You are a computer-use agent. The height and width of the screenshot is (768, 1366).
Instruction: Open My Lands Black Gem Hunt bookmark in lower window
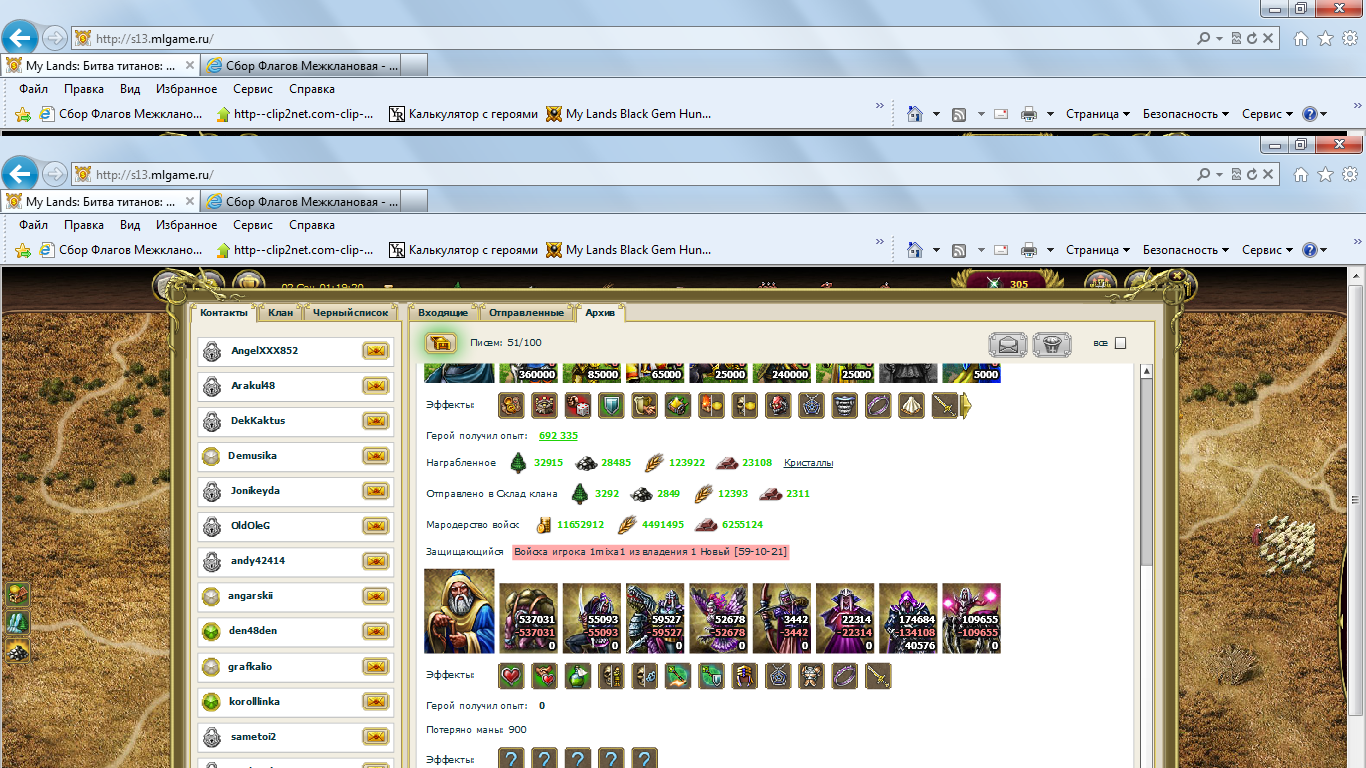click(x=629, y=250)
